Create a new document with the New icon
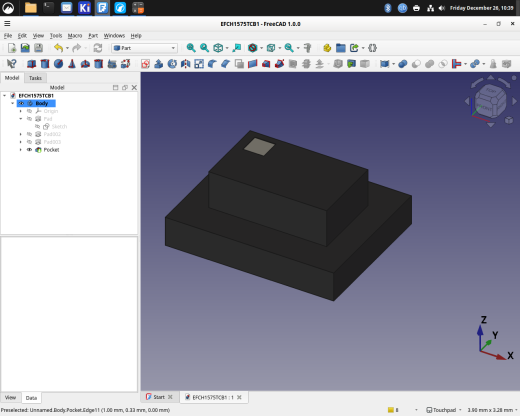This screenshot has width=520, height=416. (x=12, y=48)
